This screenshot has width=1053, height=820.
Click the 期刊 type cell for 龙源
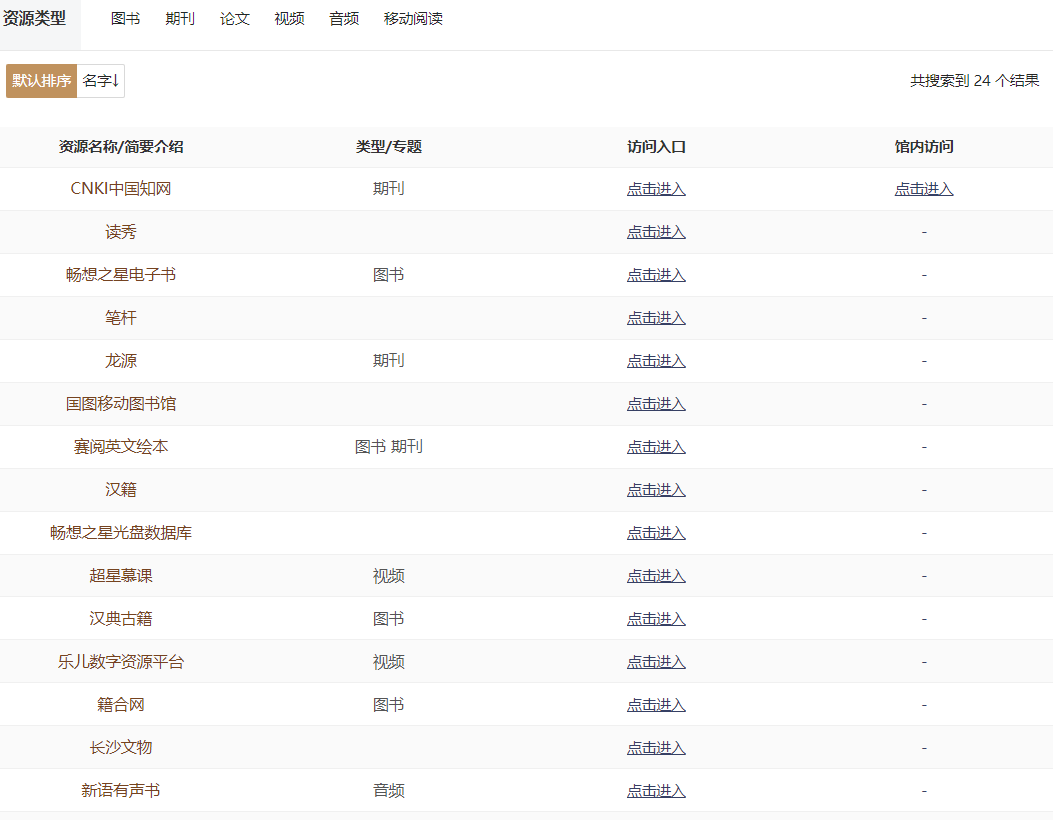pos(389,361)
